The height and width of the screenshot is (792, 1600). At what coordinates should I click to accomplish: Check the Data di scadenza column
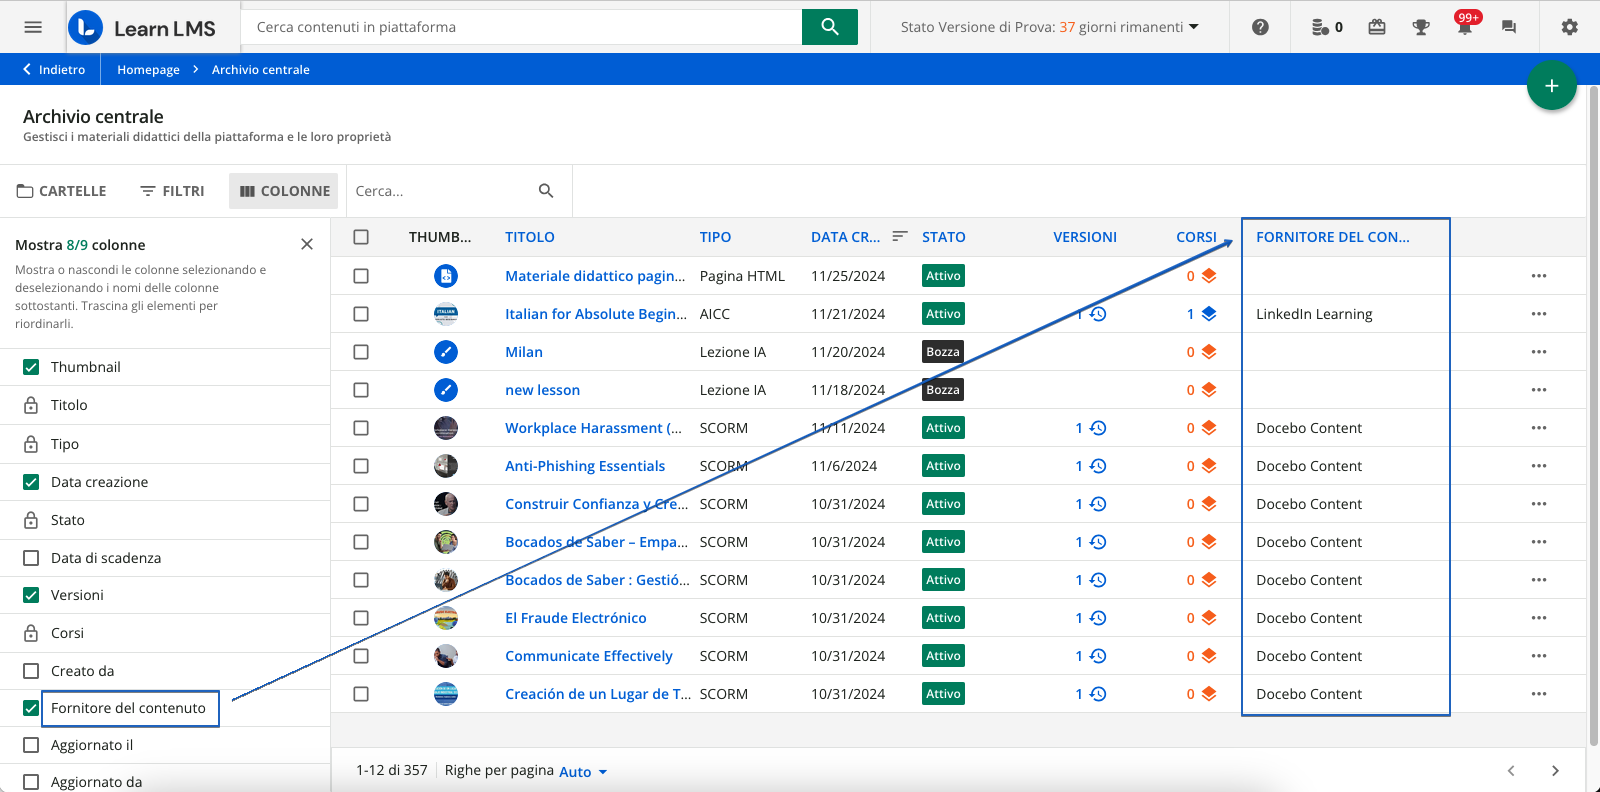pyautogui.click(x=31, y=558)
